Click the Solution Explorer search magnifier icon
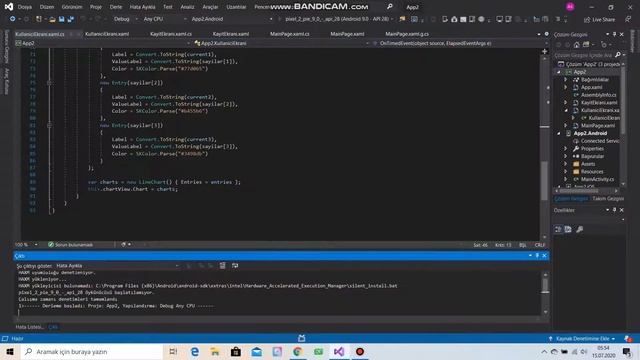 [618, 55]
